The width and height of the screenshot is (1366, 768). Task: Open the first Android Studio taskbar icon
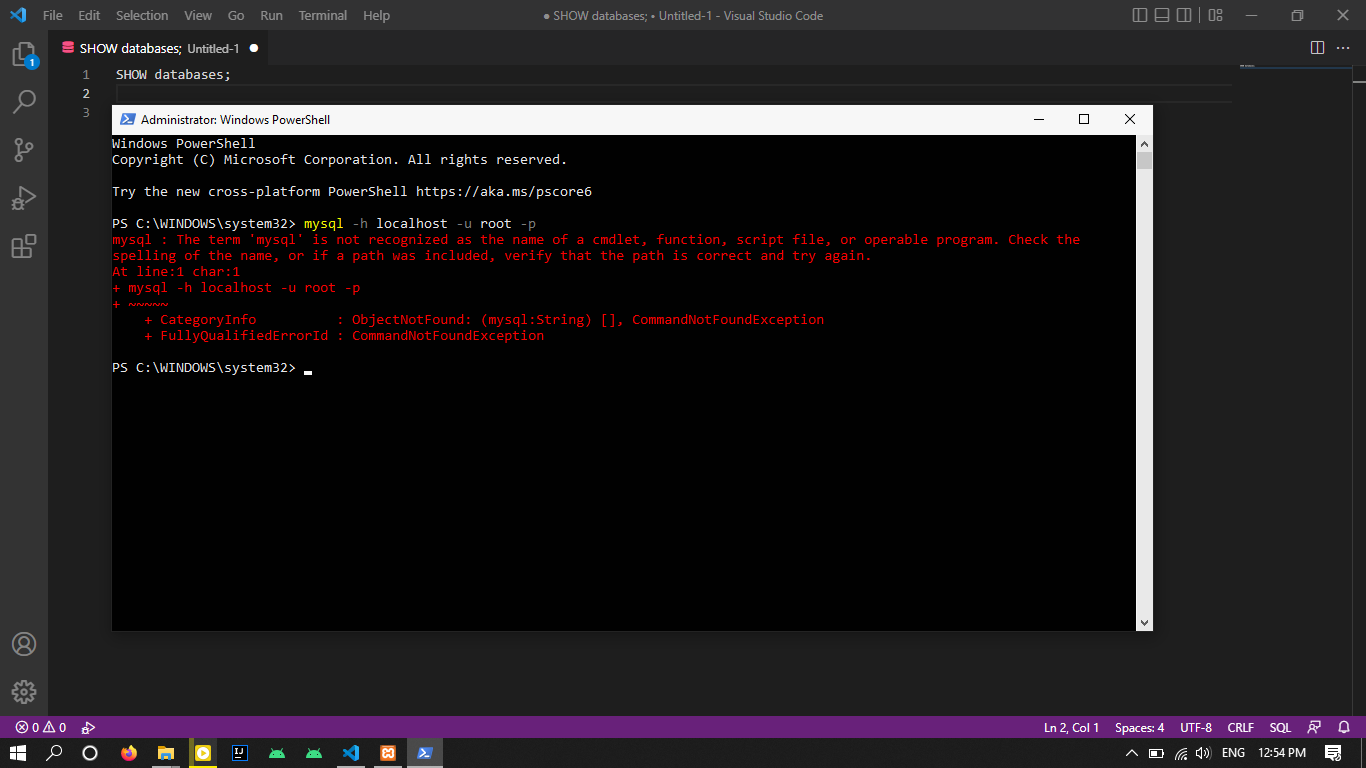pos(277,753)
